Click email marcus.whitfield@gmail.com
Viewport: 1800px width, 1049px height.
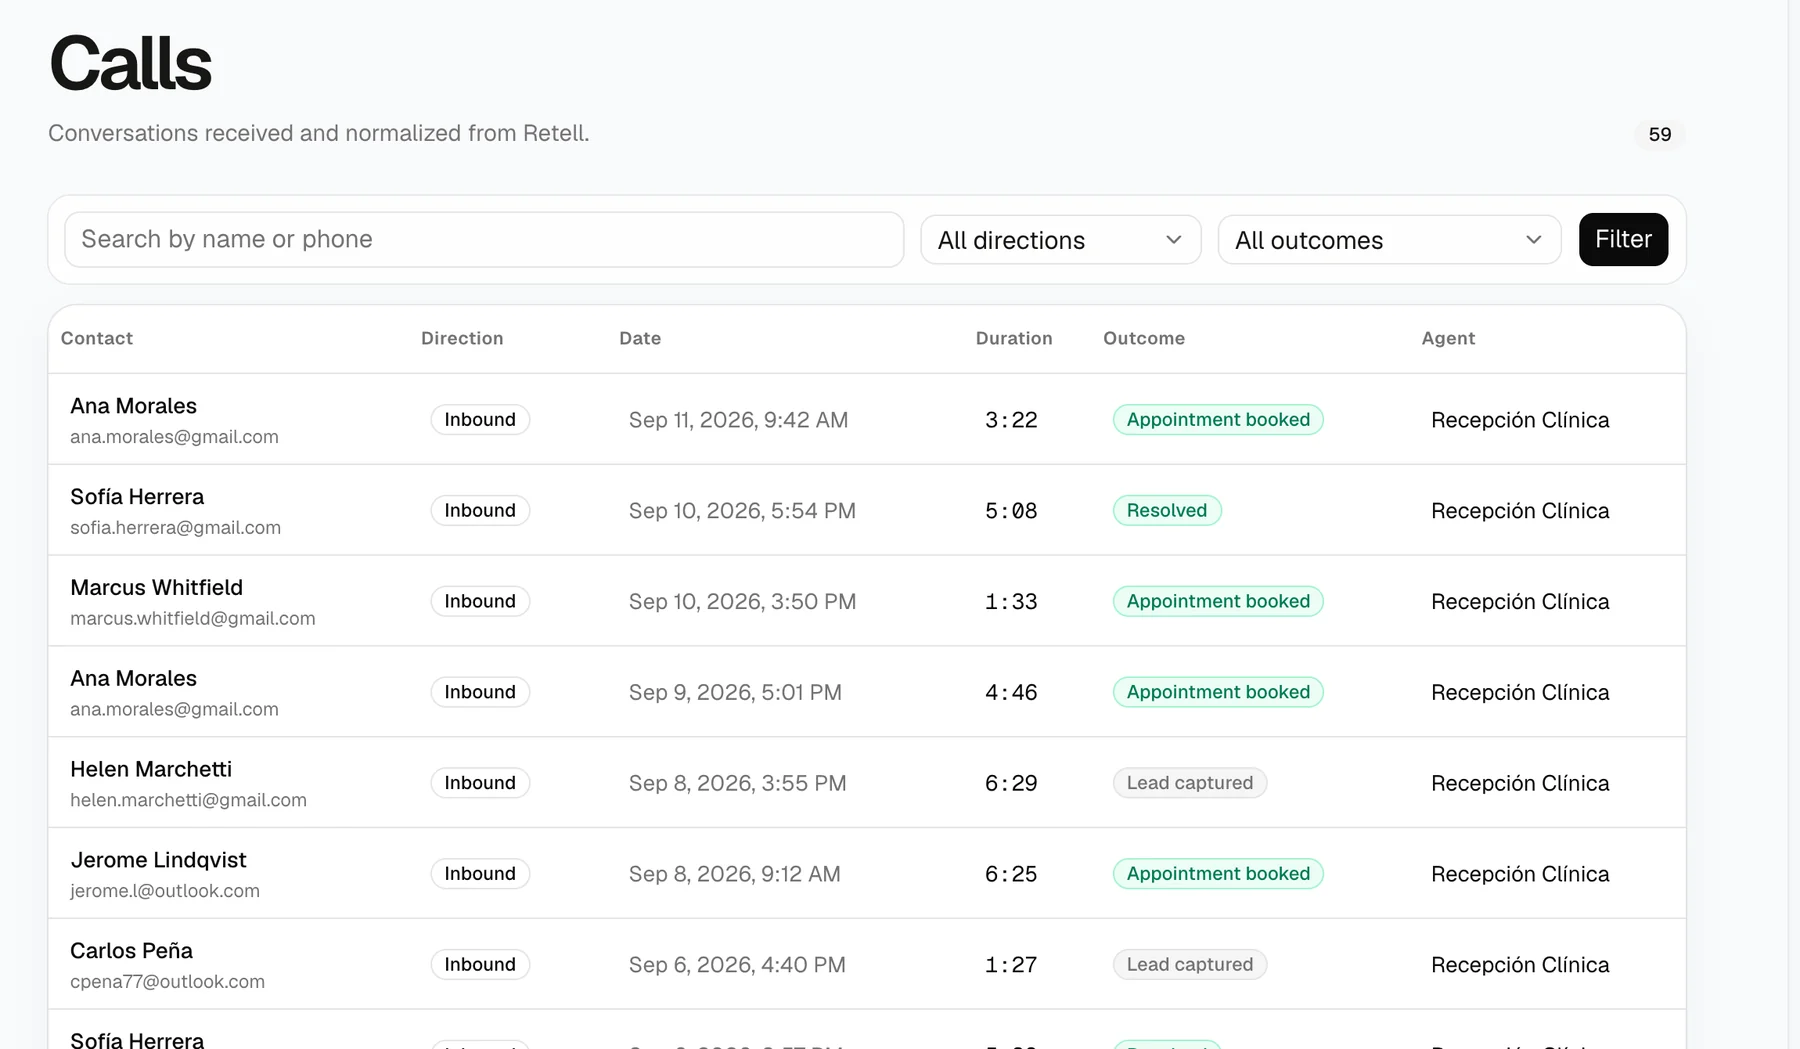tap(193, 619)
